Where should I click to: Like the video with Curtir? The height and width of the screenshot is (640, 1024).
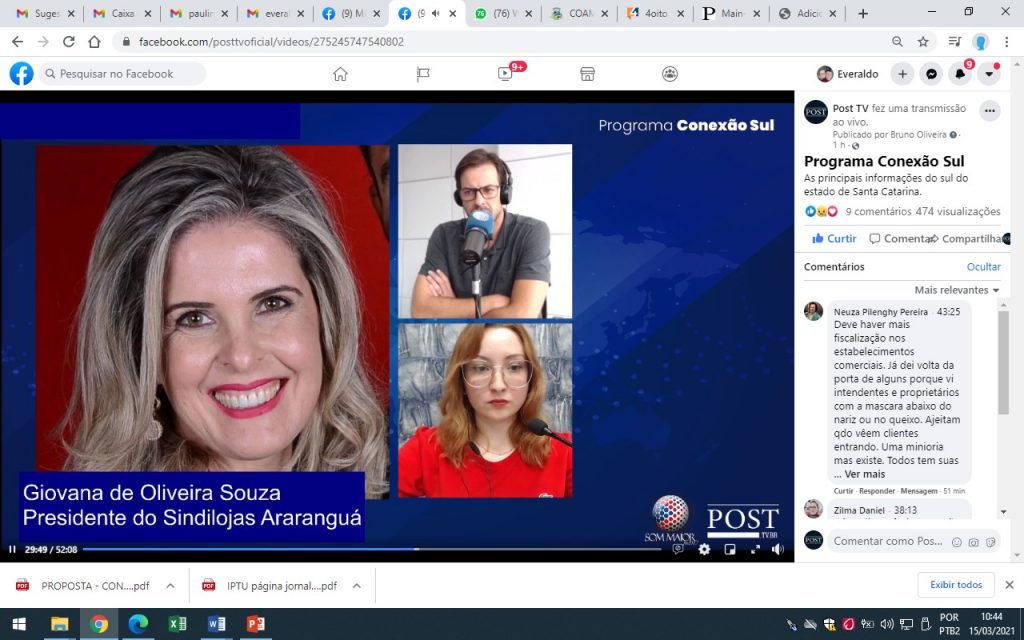[834, 239]
